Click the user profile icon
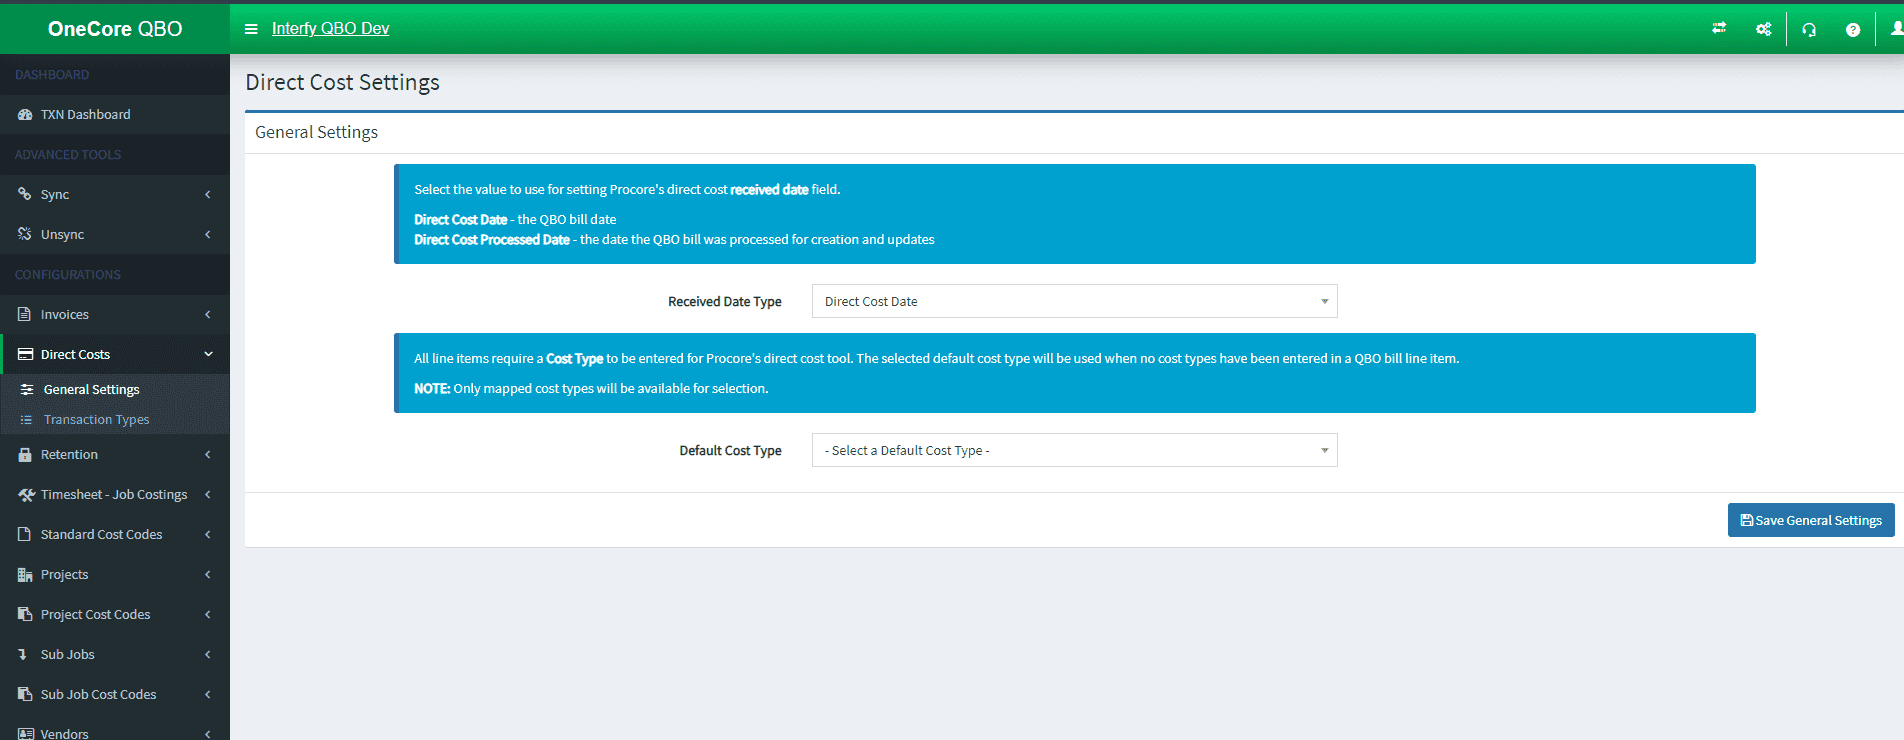Screen dimensions: 1904x740 (1895, 29)
